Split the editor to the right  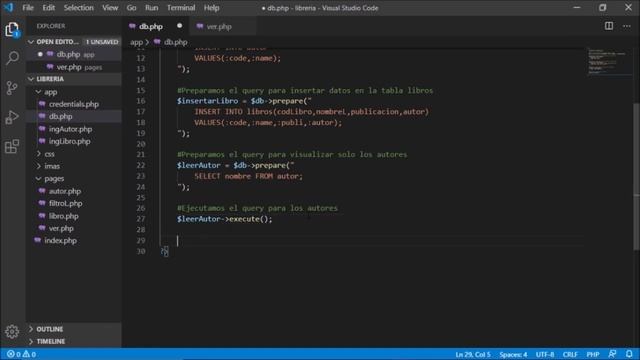pyautogui.click(x=609, y=26)
